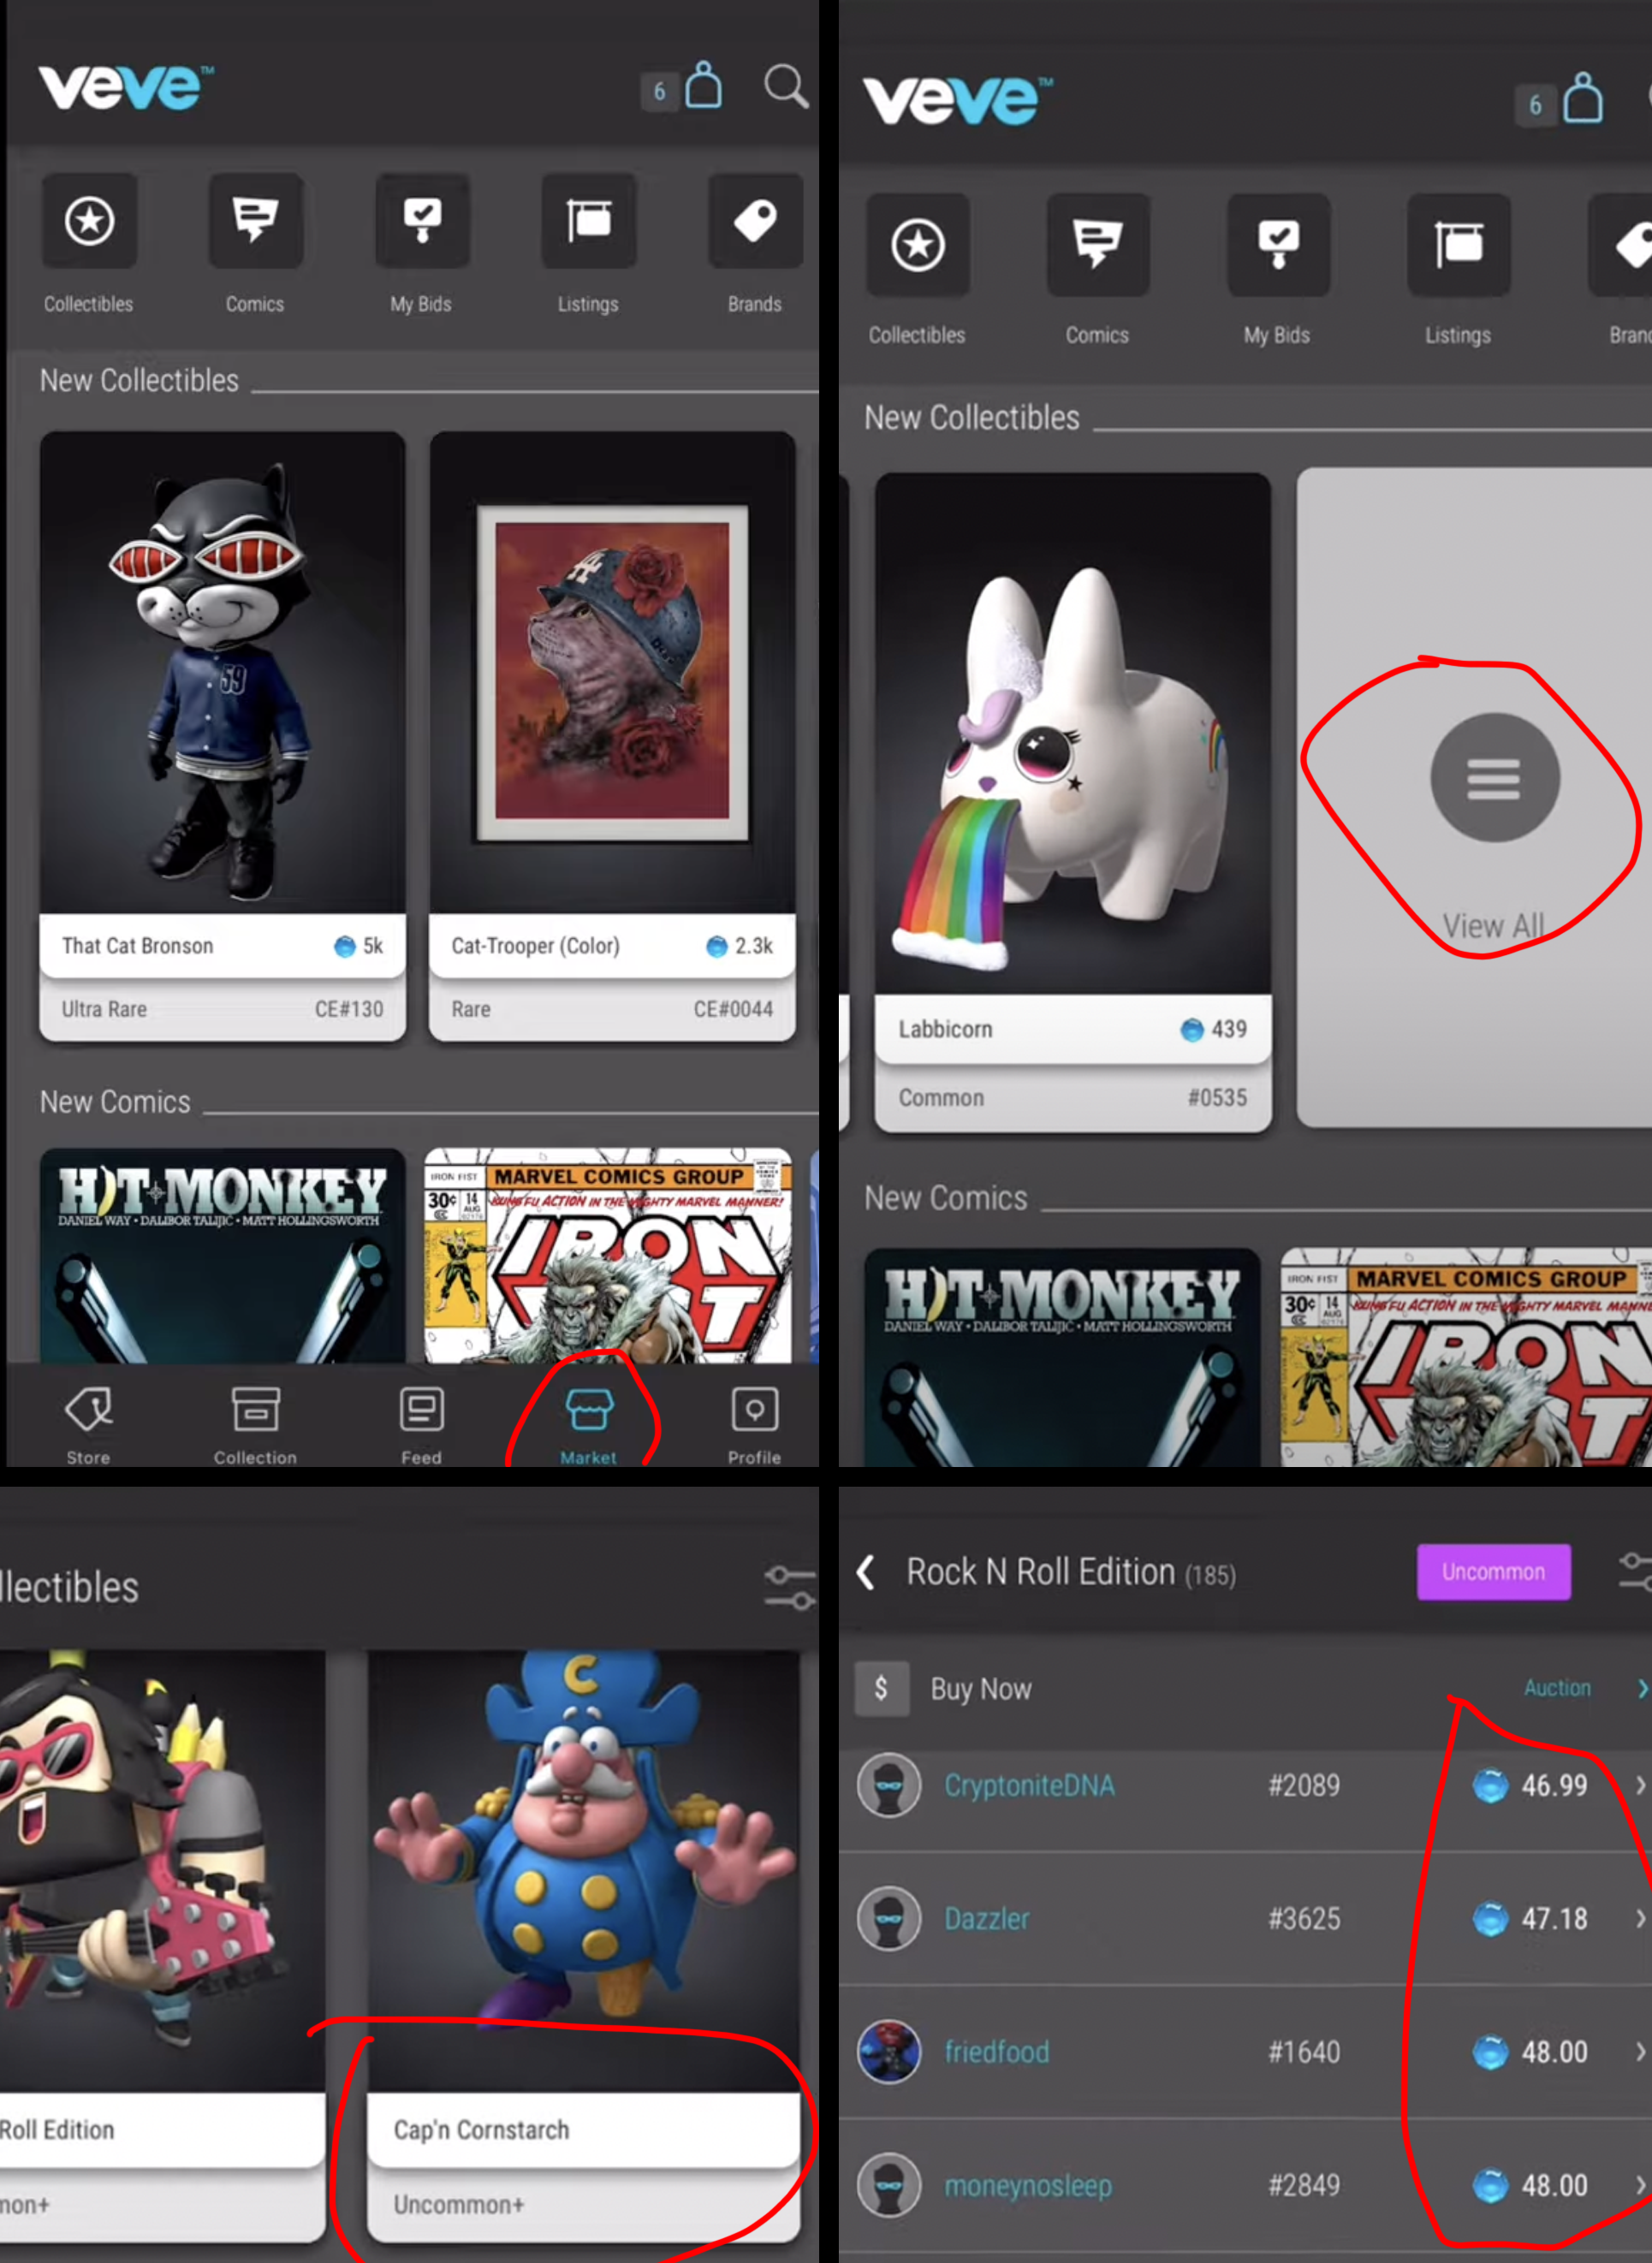Tap the search magnifier icon beside the bag
Screen dimensions: 1652x2263
[x=786, y=87]
